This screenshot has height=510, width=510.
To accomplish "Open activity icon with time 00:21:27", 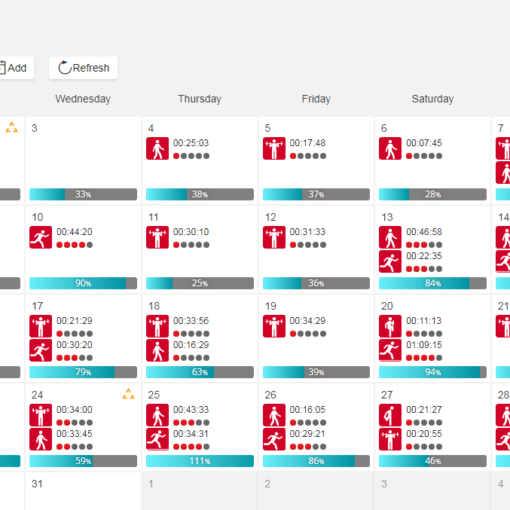I will (x=390, y=415).
